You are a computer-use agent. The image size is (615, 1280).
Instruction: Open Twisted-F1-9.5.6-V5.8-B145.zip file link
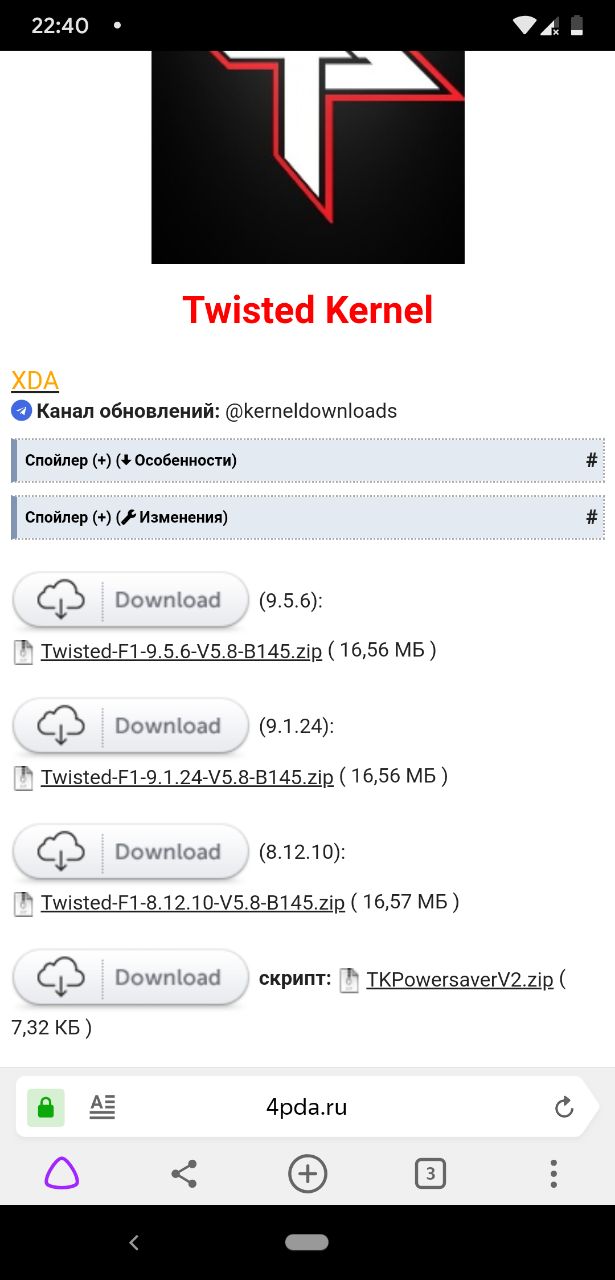pos(181,651)
